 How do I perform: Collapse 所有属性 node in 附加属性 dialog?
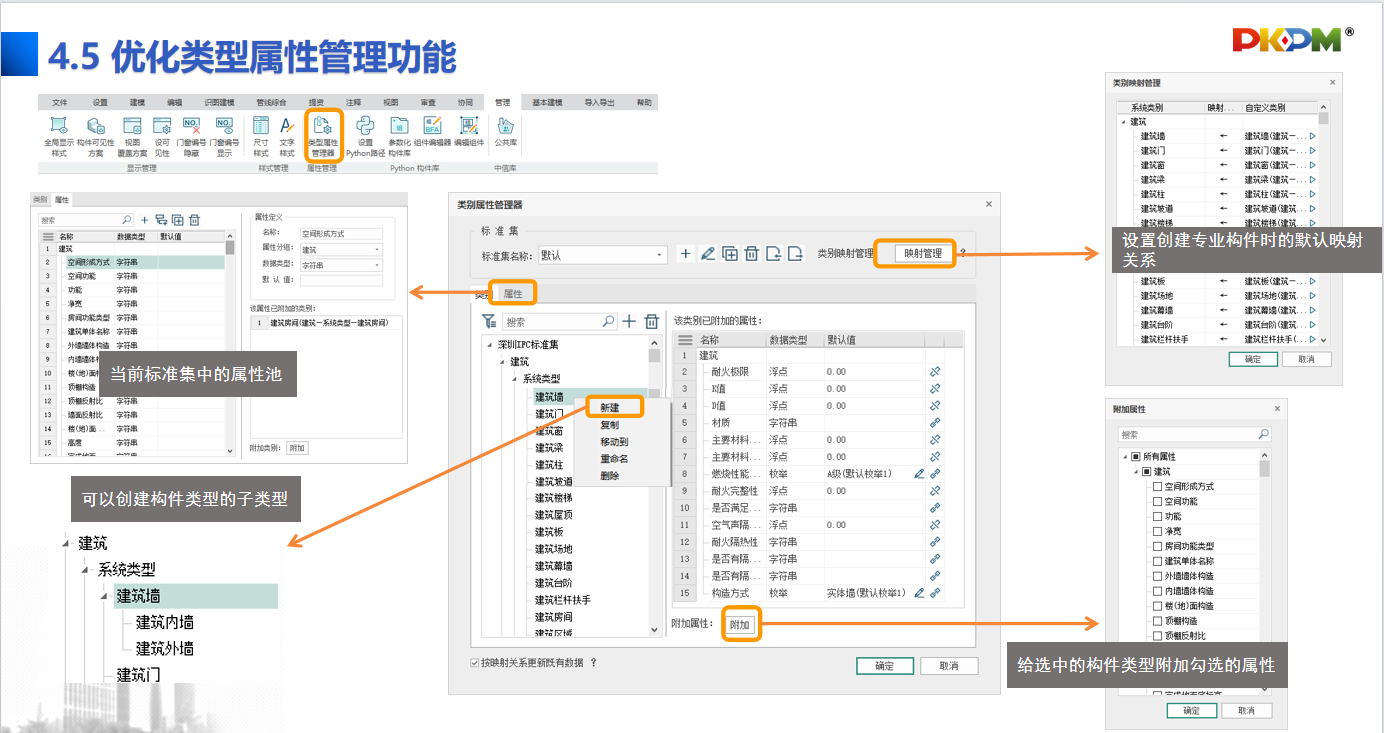(x=1123, y=457)
